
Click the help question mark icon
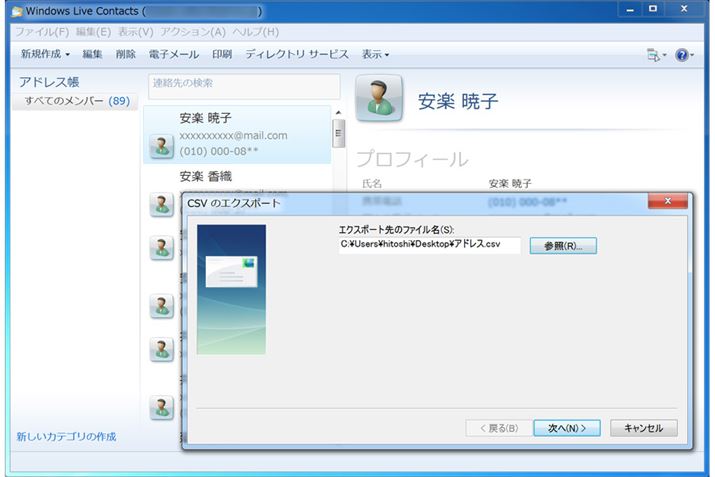pos(684,54)
